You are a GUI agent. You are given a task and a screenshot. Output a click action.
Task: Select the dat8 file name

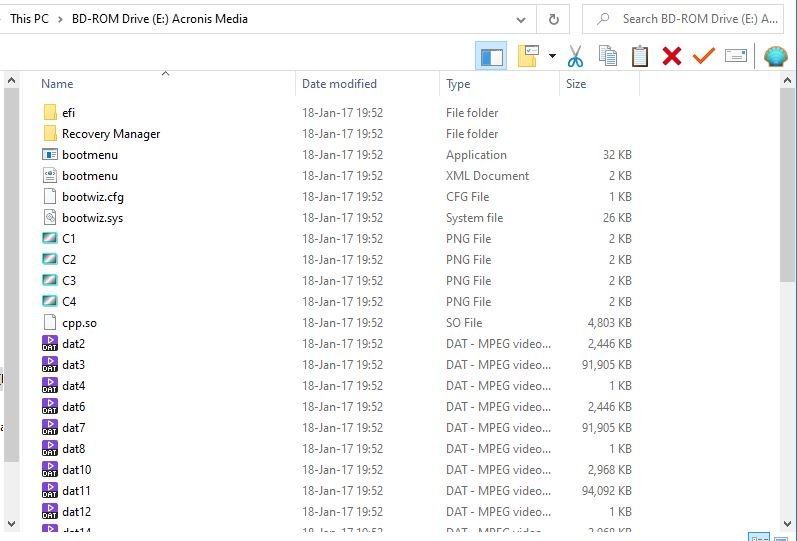point(74,448)
